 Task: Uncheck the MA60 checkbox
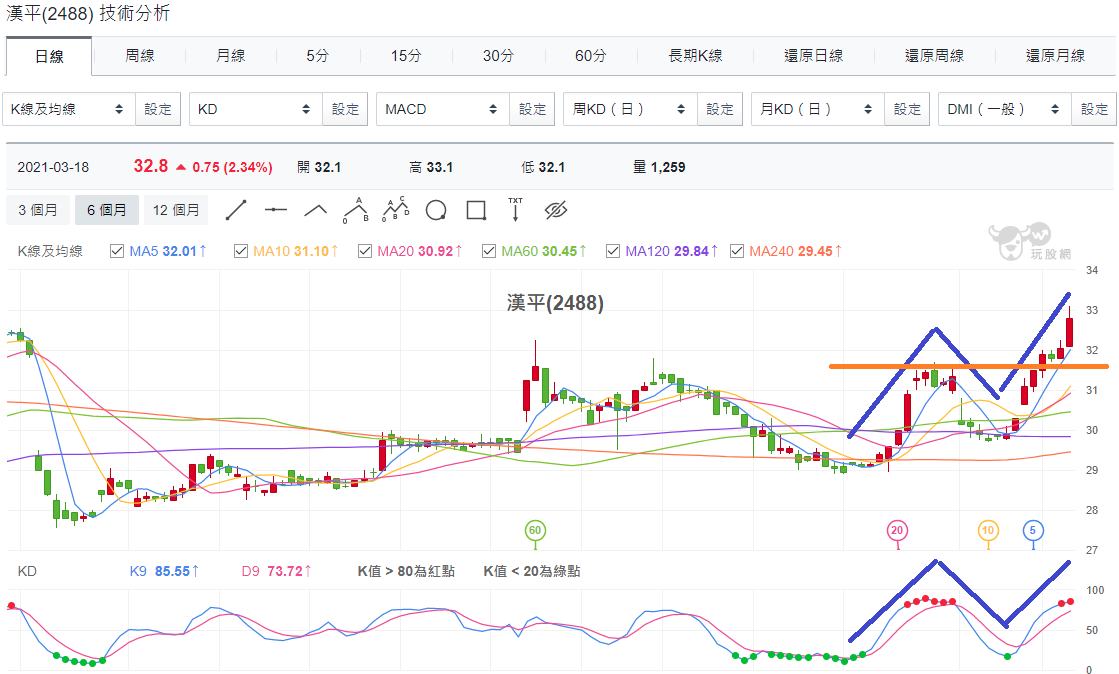coord(489,251)
